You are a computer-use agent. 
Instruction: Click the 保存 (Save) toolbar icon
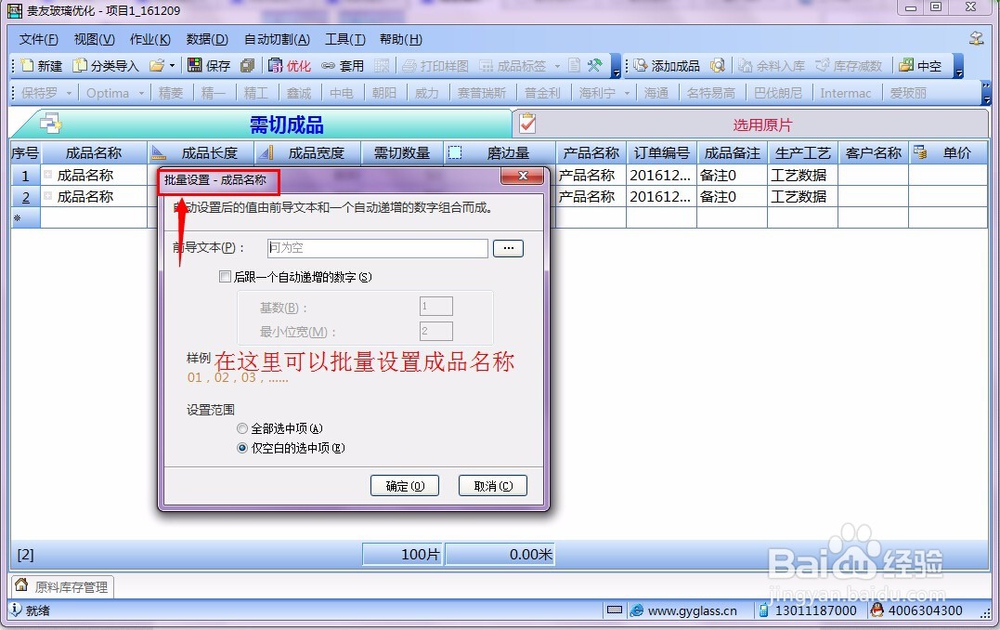coord(195,66)
